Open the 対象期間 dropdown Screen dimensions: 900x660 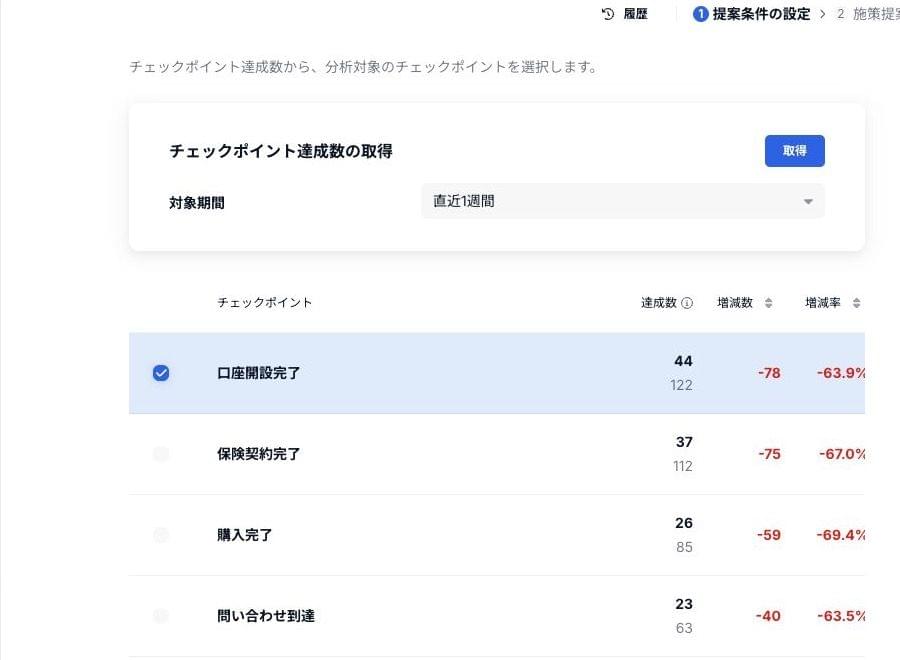623,201
